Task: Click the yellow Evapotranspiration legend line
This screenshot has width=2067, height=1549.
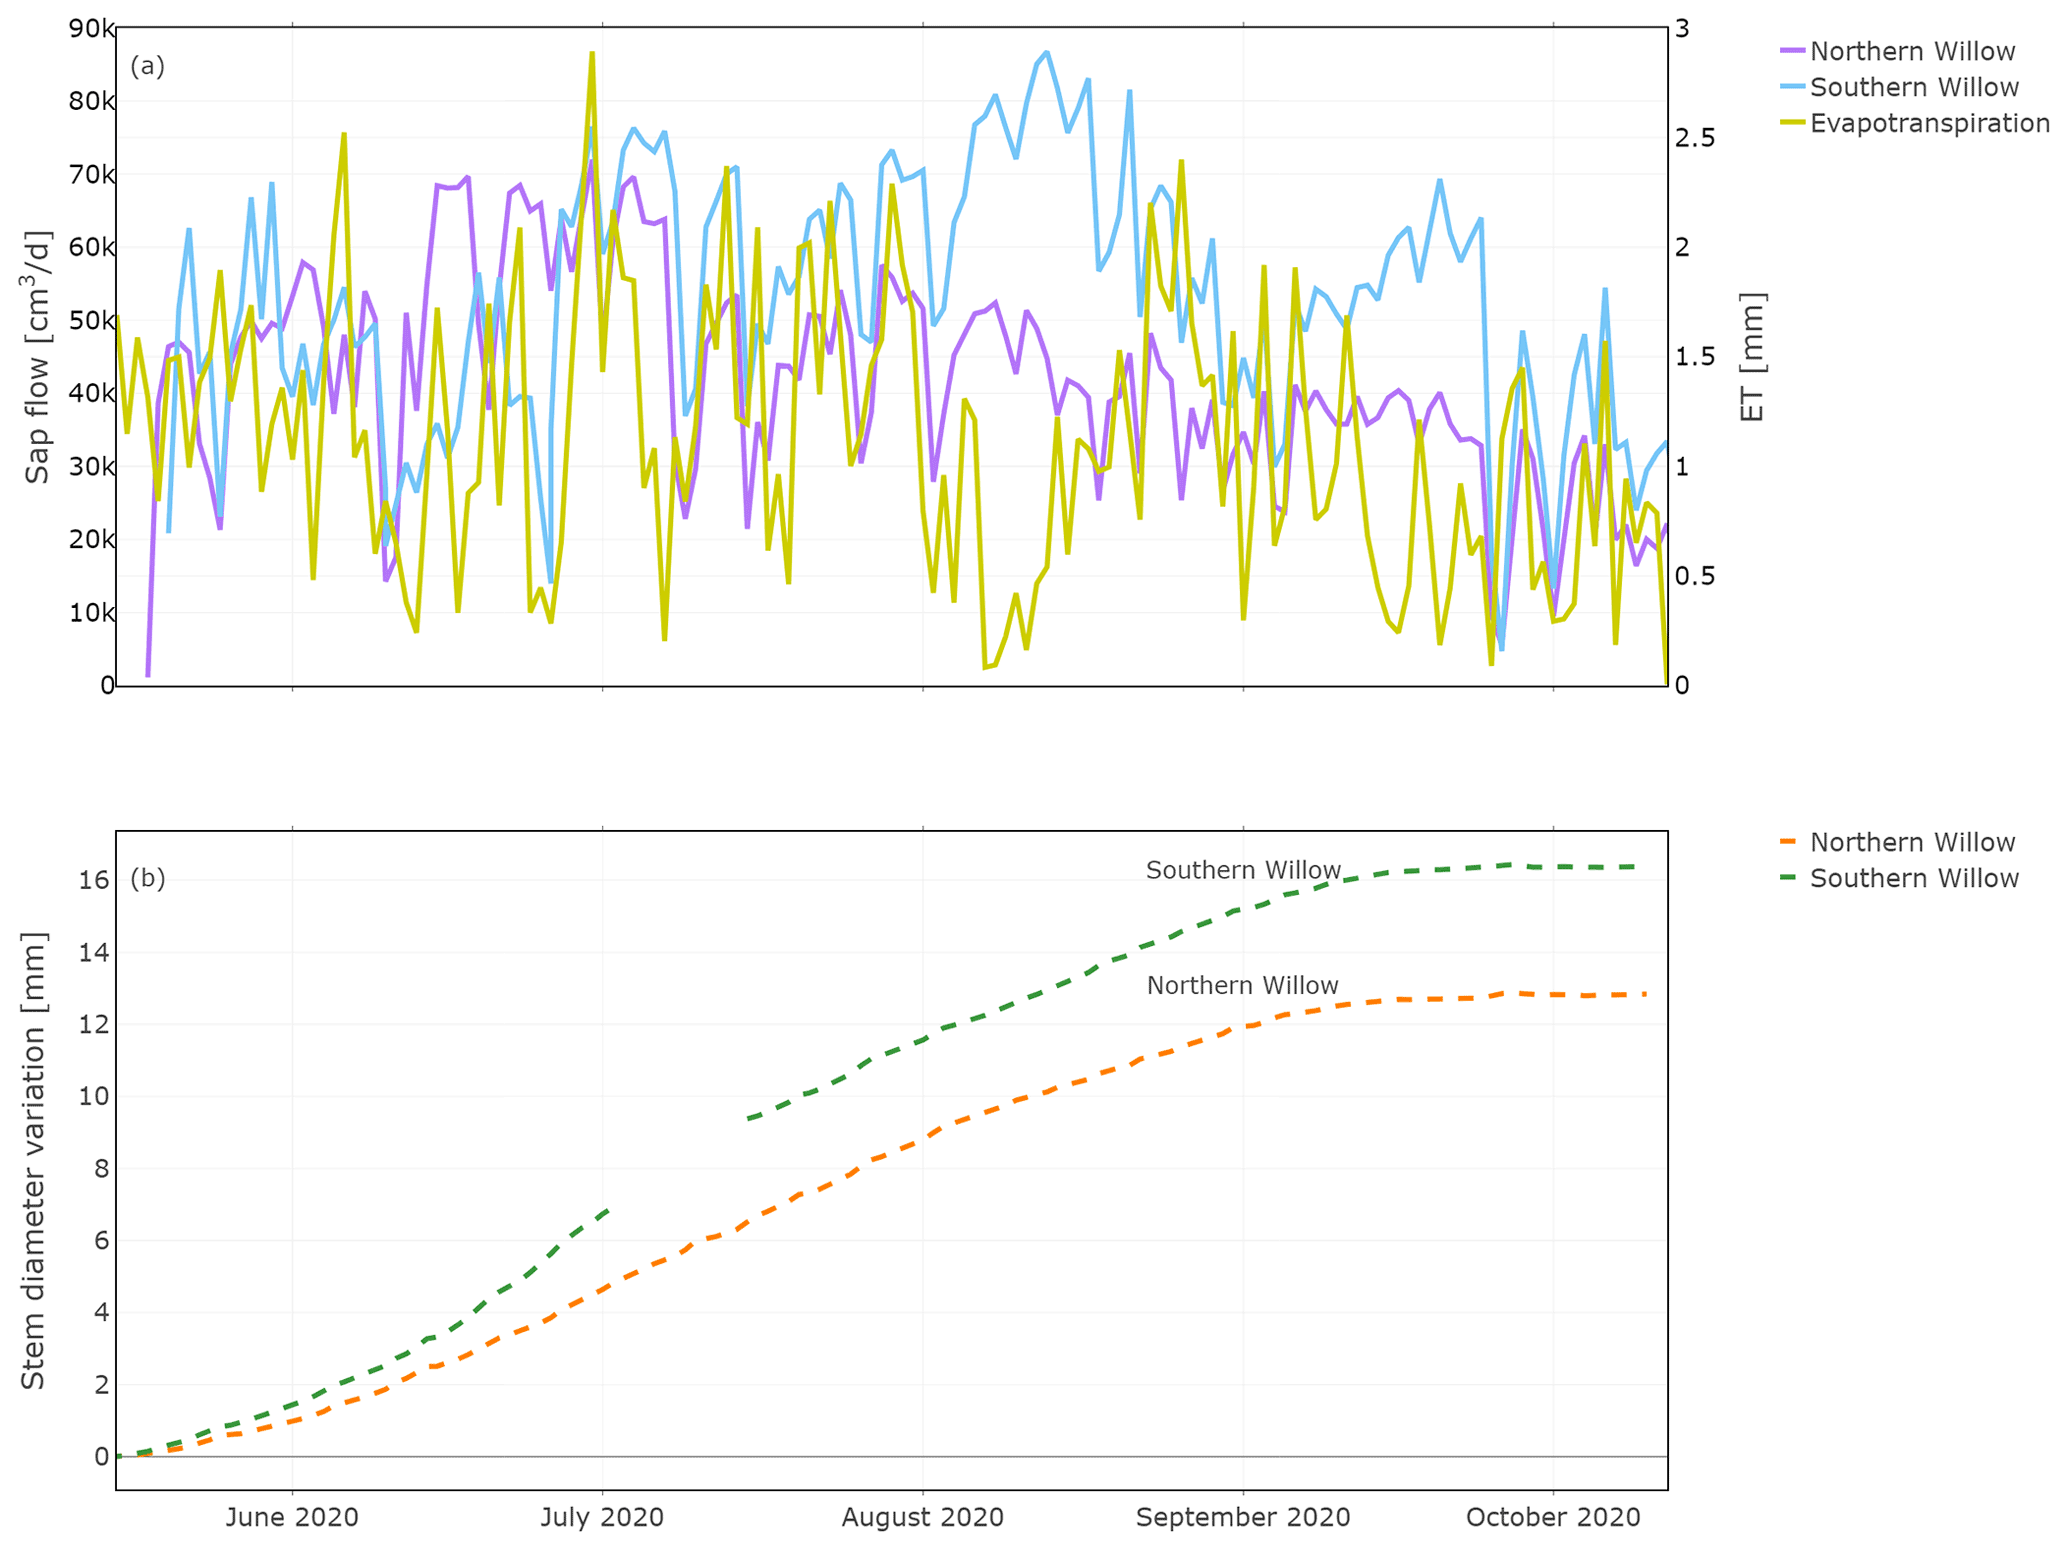Action: [1793, 123]
